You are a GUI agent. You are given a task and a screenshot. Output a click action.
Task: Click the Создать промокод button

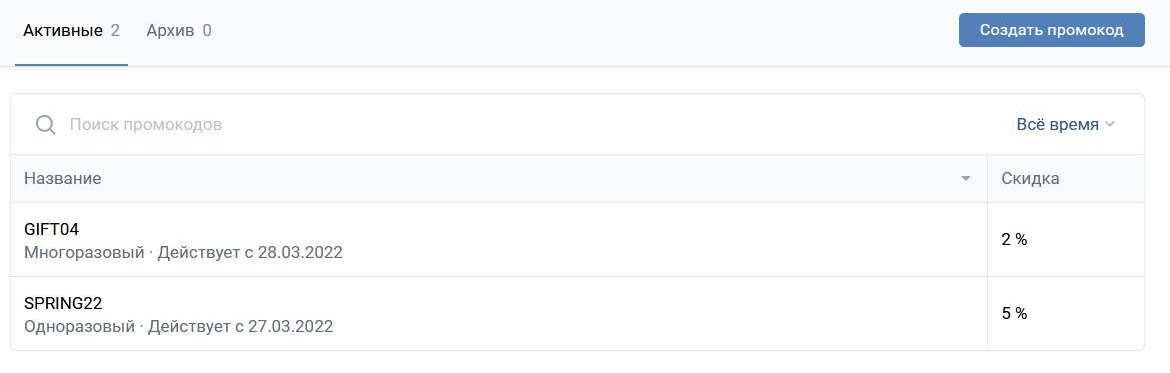coord(1051,31)
